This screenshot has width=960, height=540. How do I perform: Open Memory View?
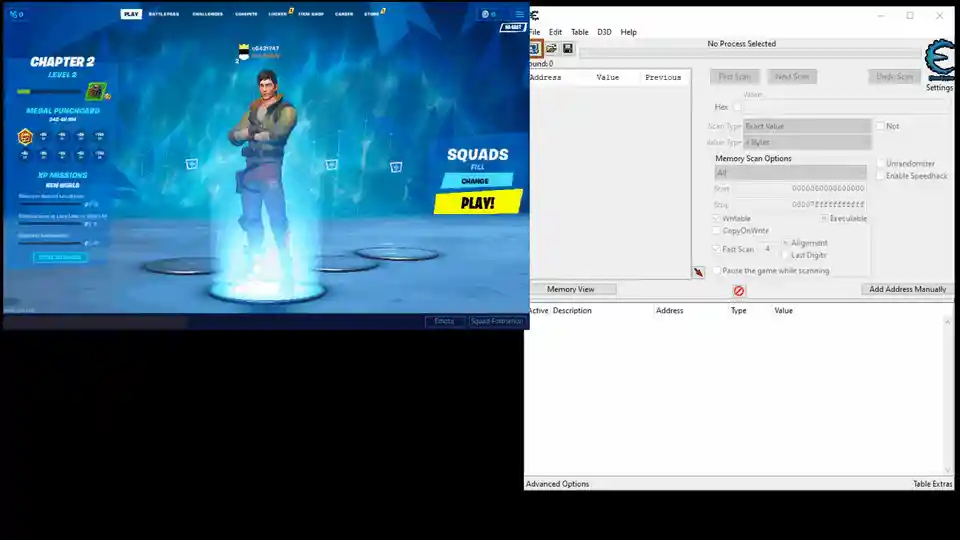[571, 289]
